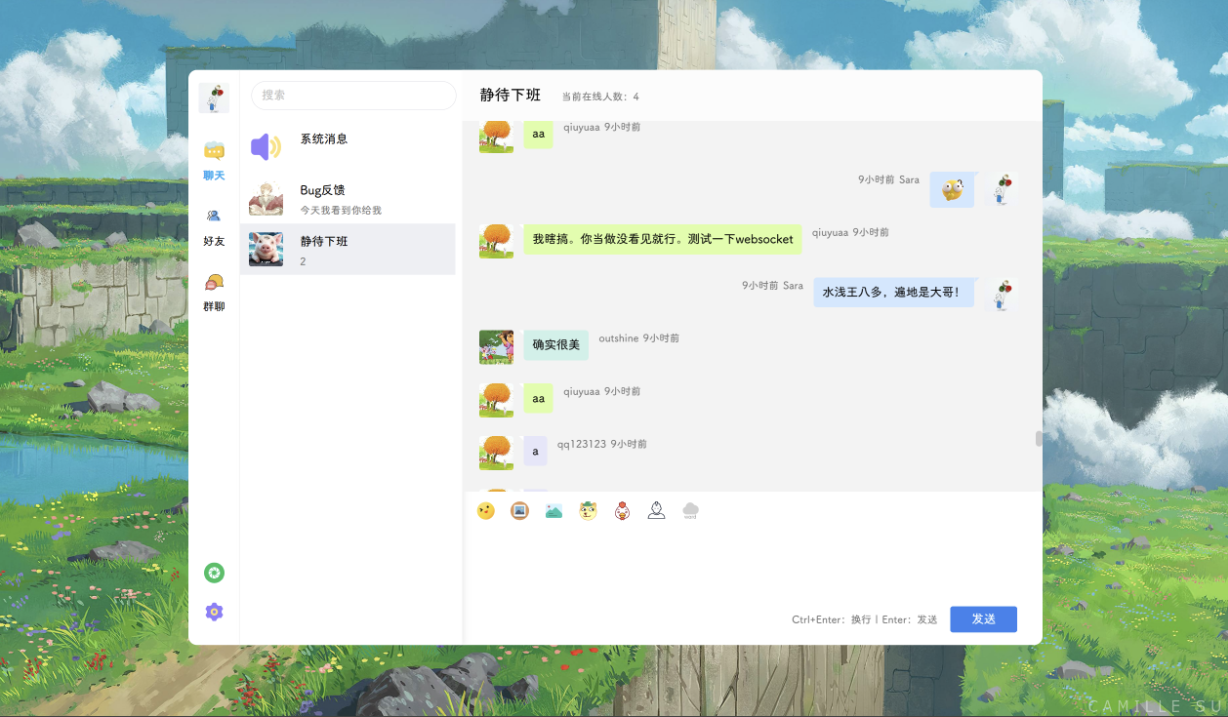Click the 发送 send button
1228x717 pixels.
click(x=983, y=619)
